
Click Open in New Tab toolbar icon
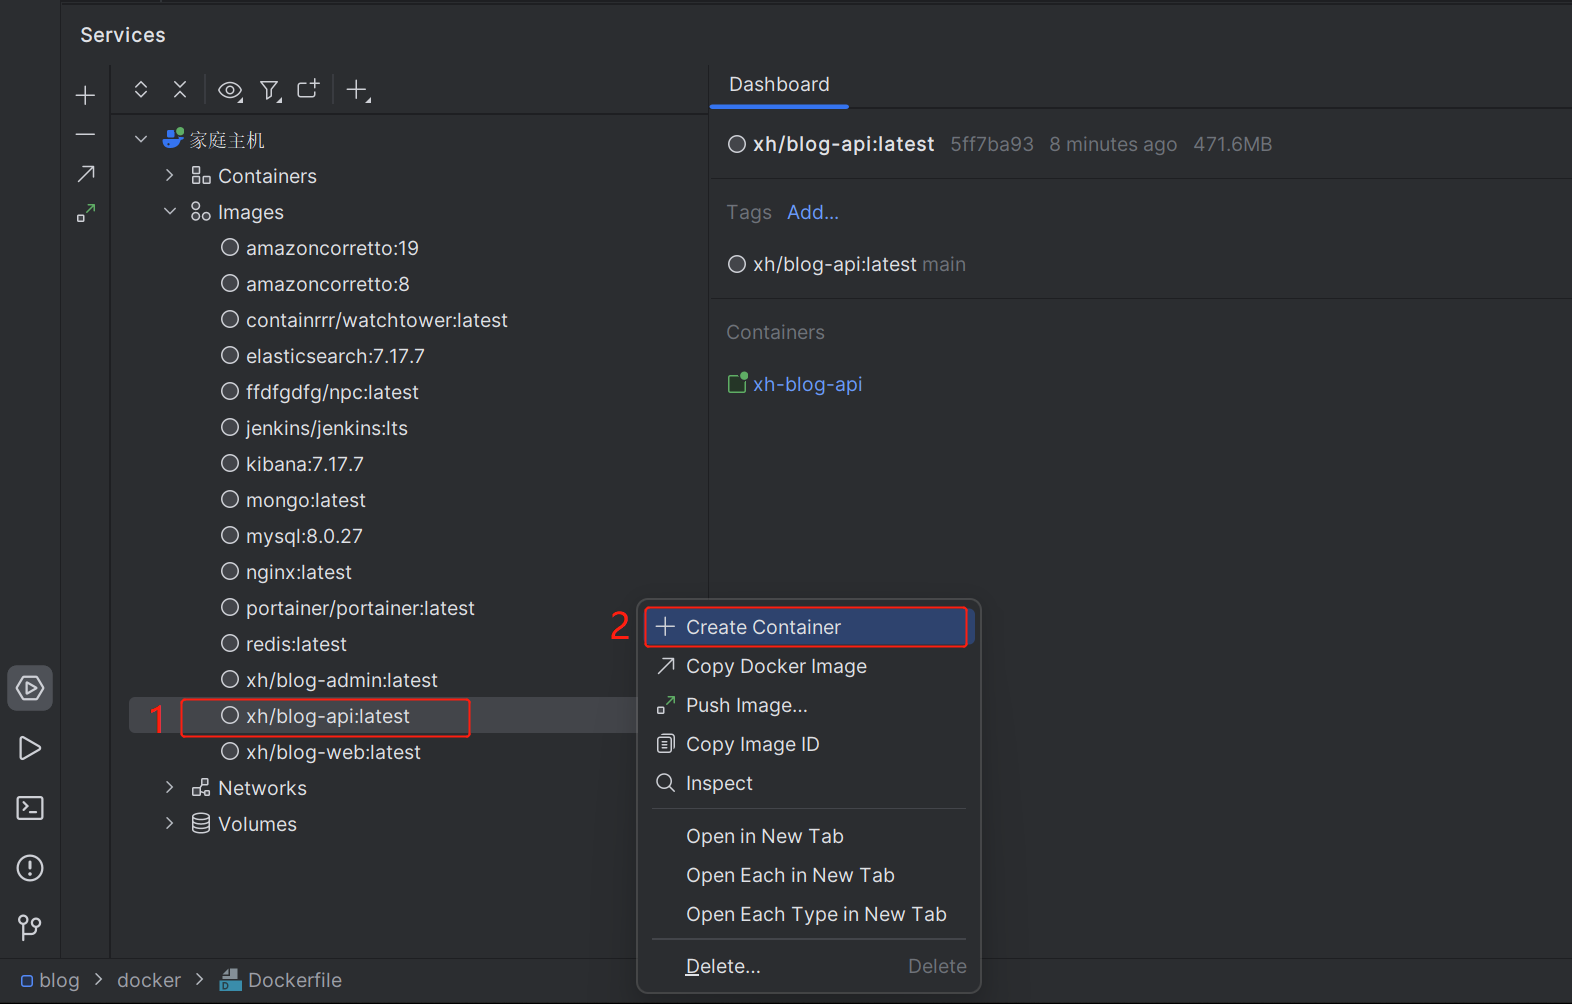[308, 90]
